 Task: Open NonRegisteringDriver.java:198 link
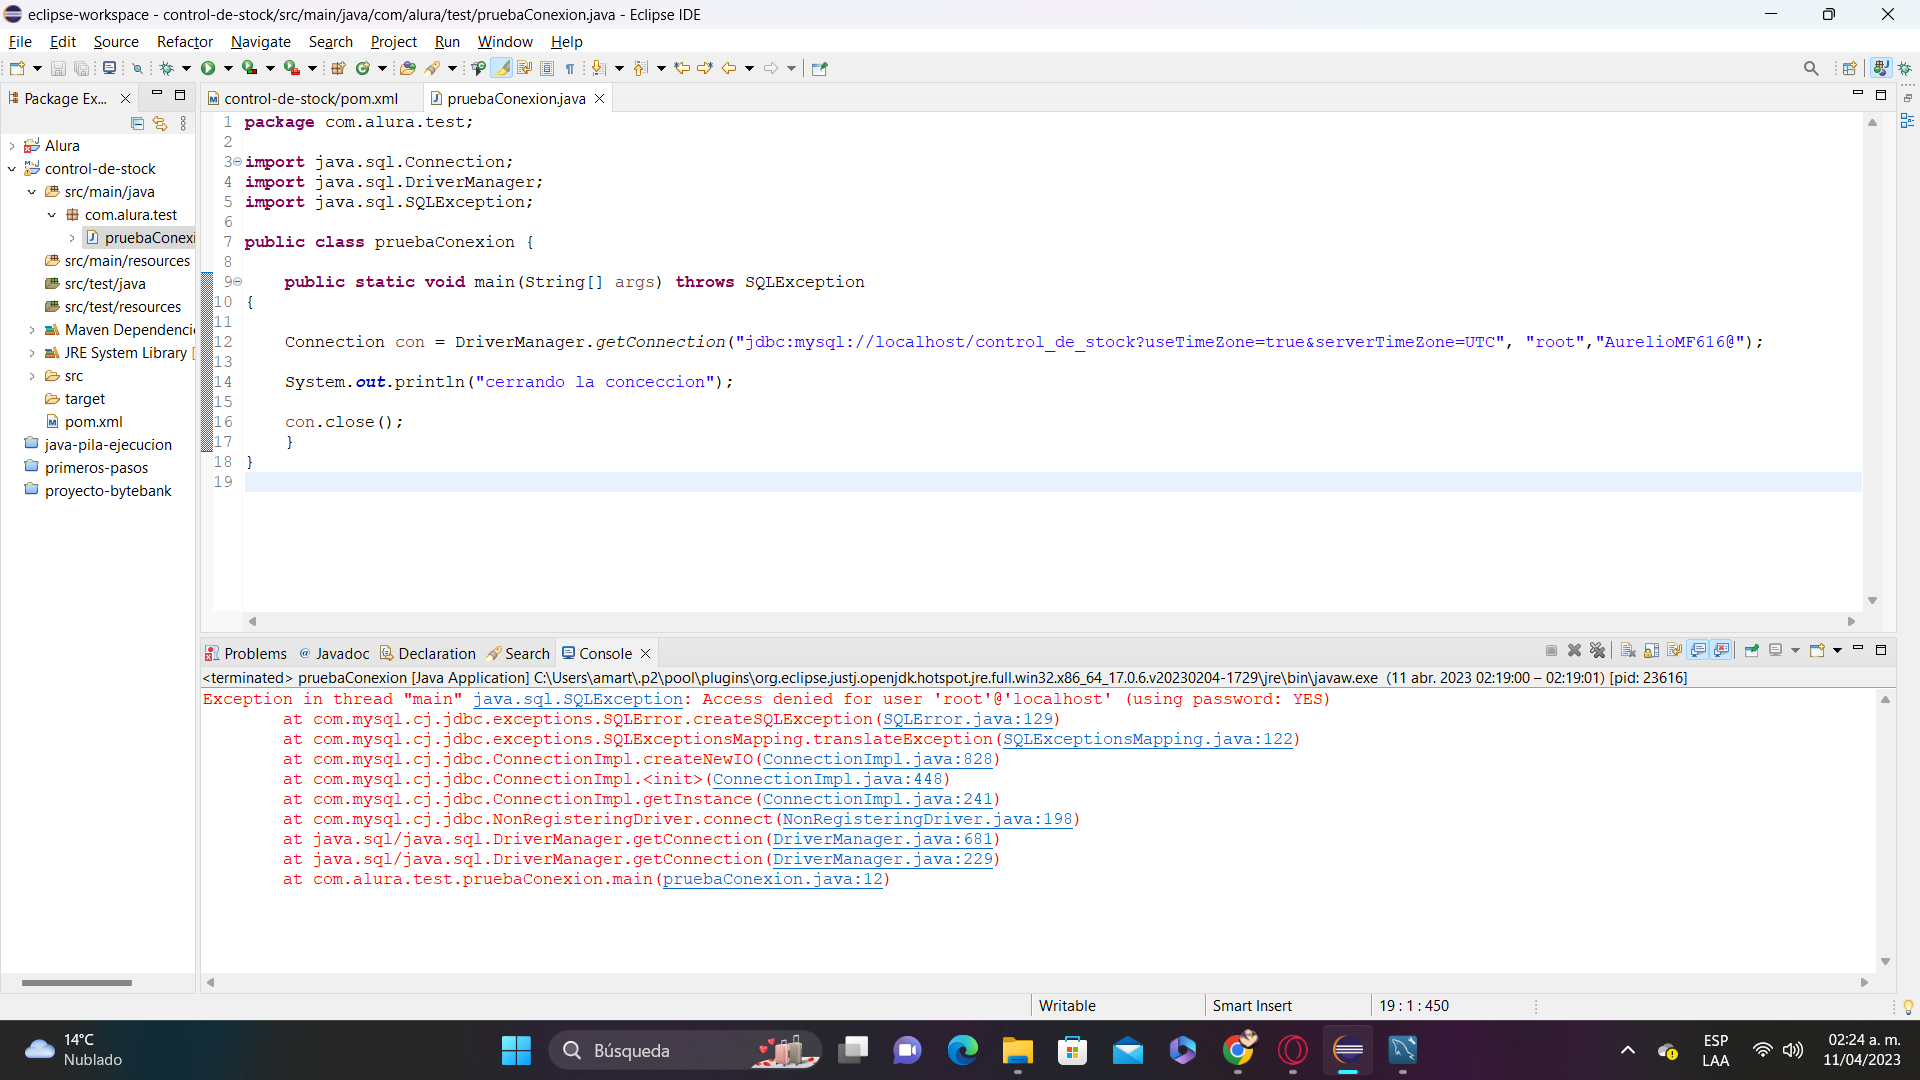click(x=928, y=819)
